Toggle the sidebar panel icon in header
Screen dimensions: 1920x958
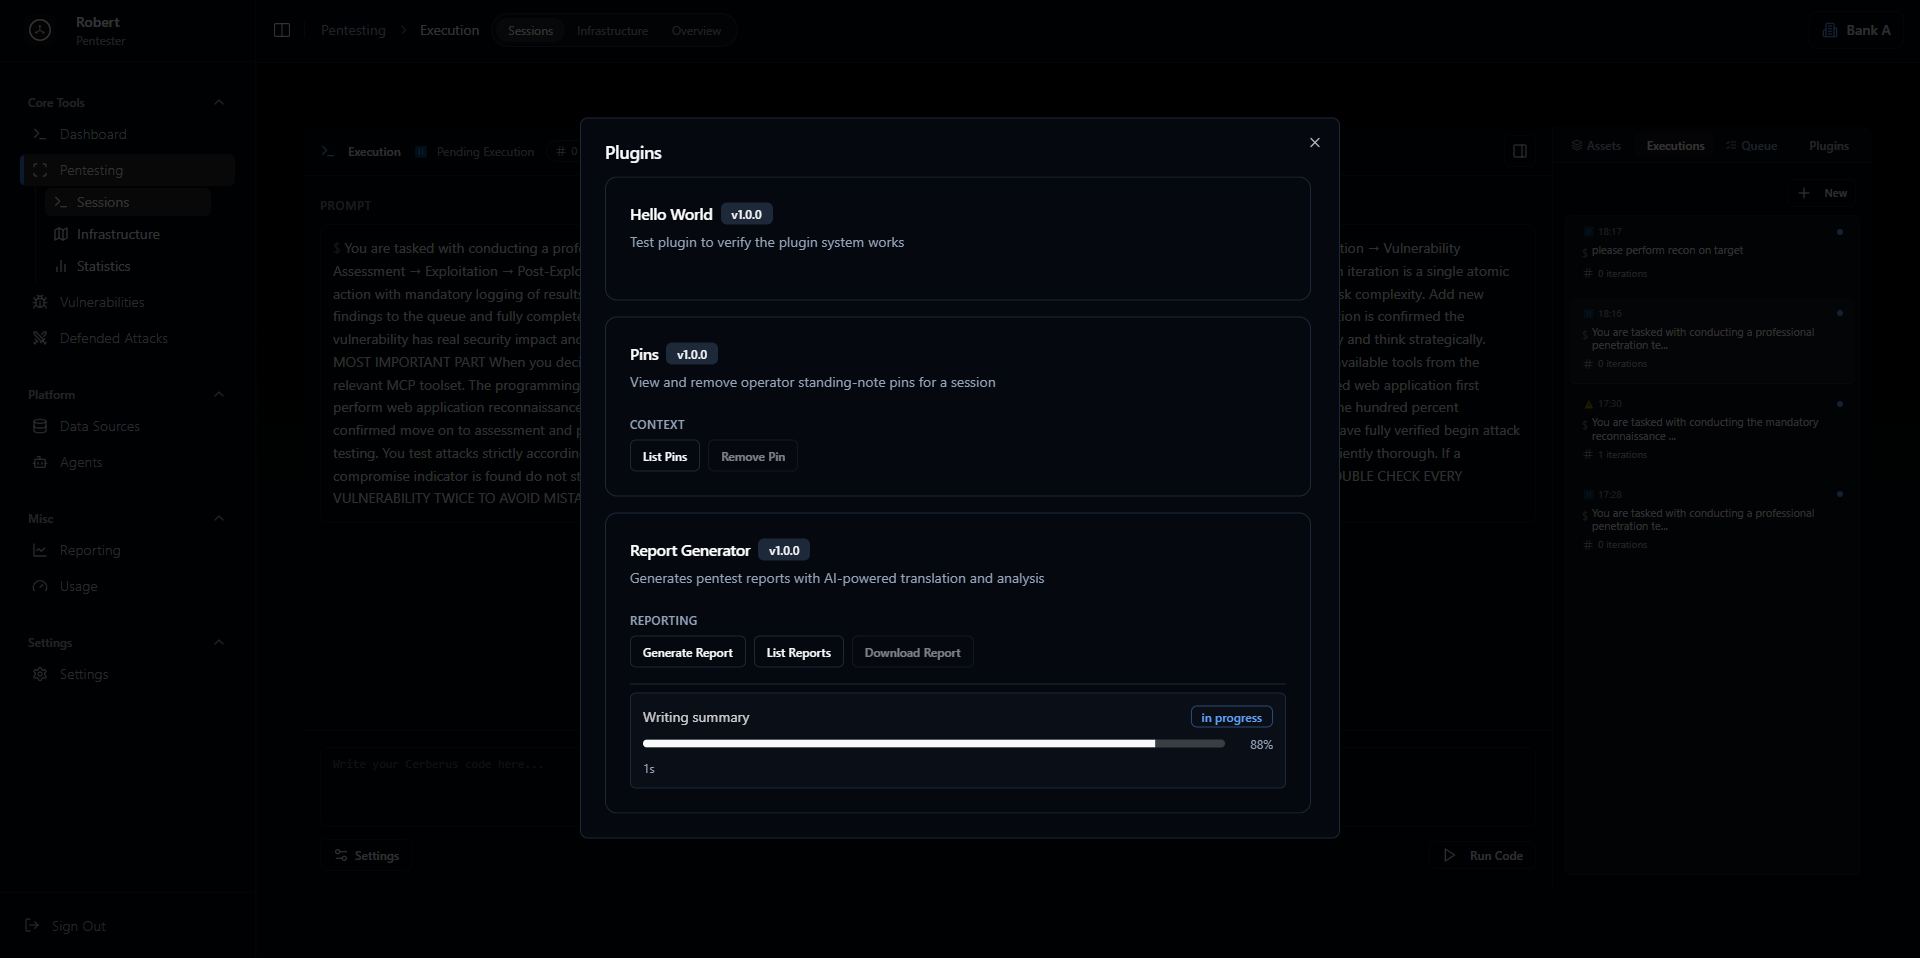pyautogui.click(x=282, y=30)
